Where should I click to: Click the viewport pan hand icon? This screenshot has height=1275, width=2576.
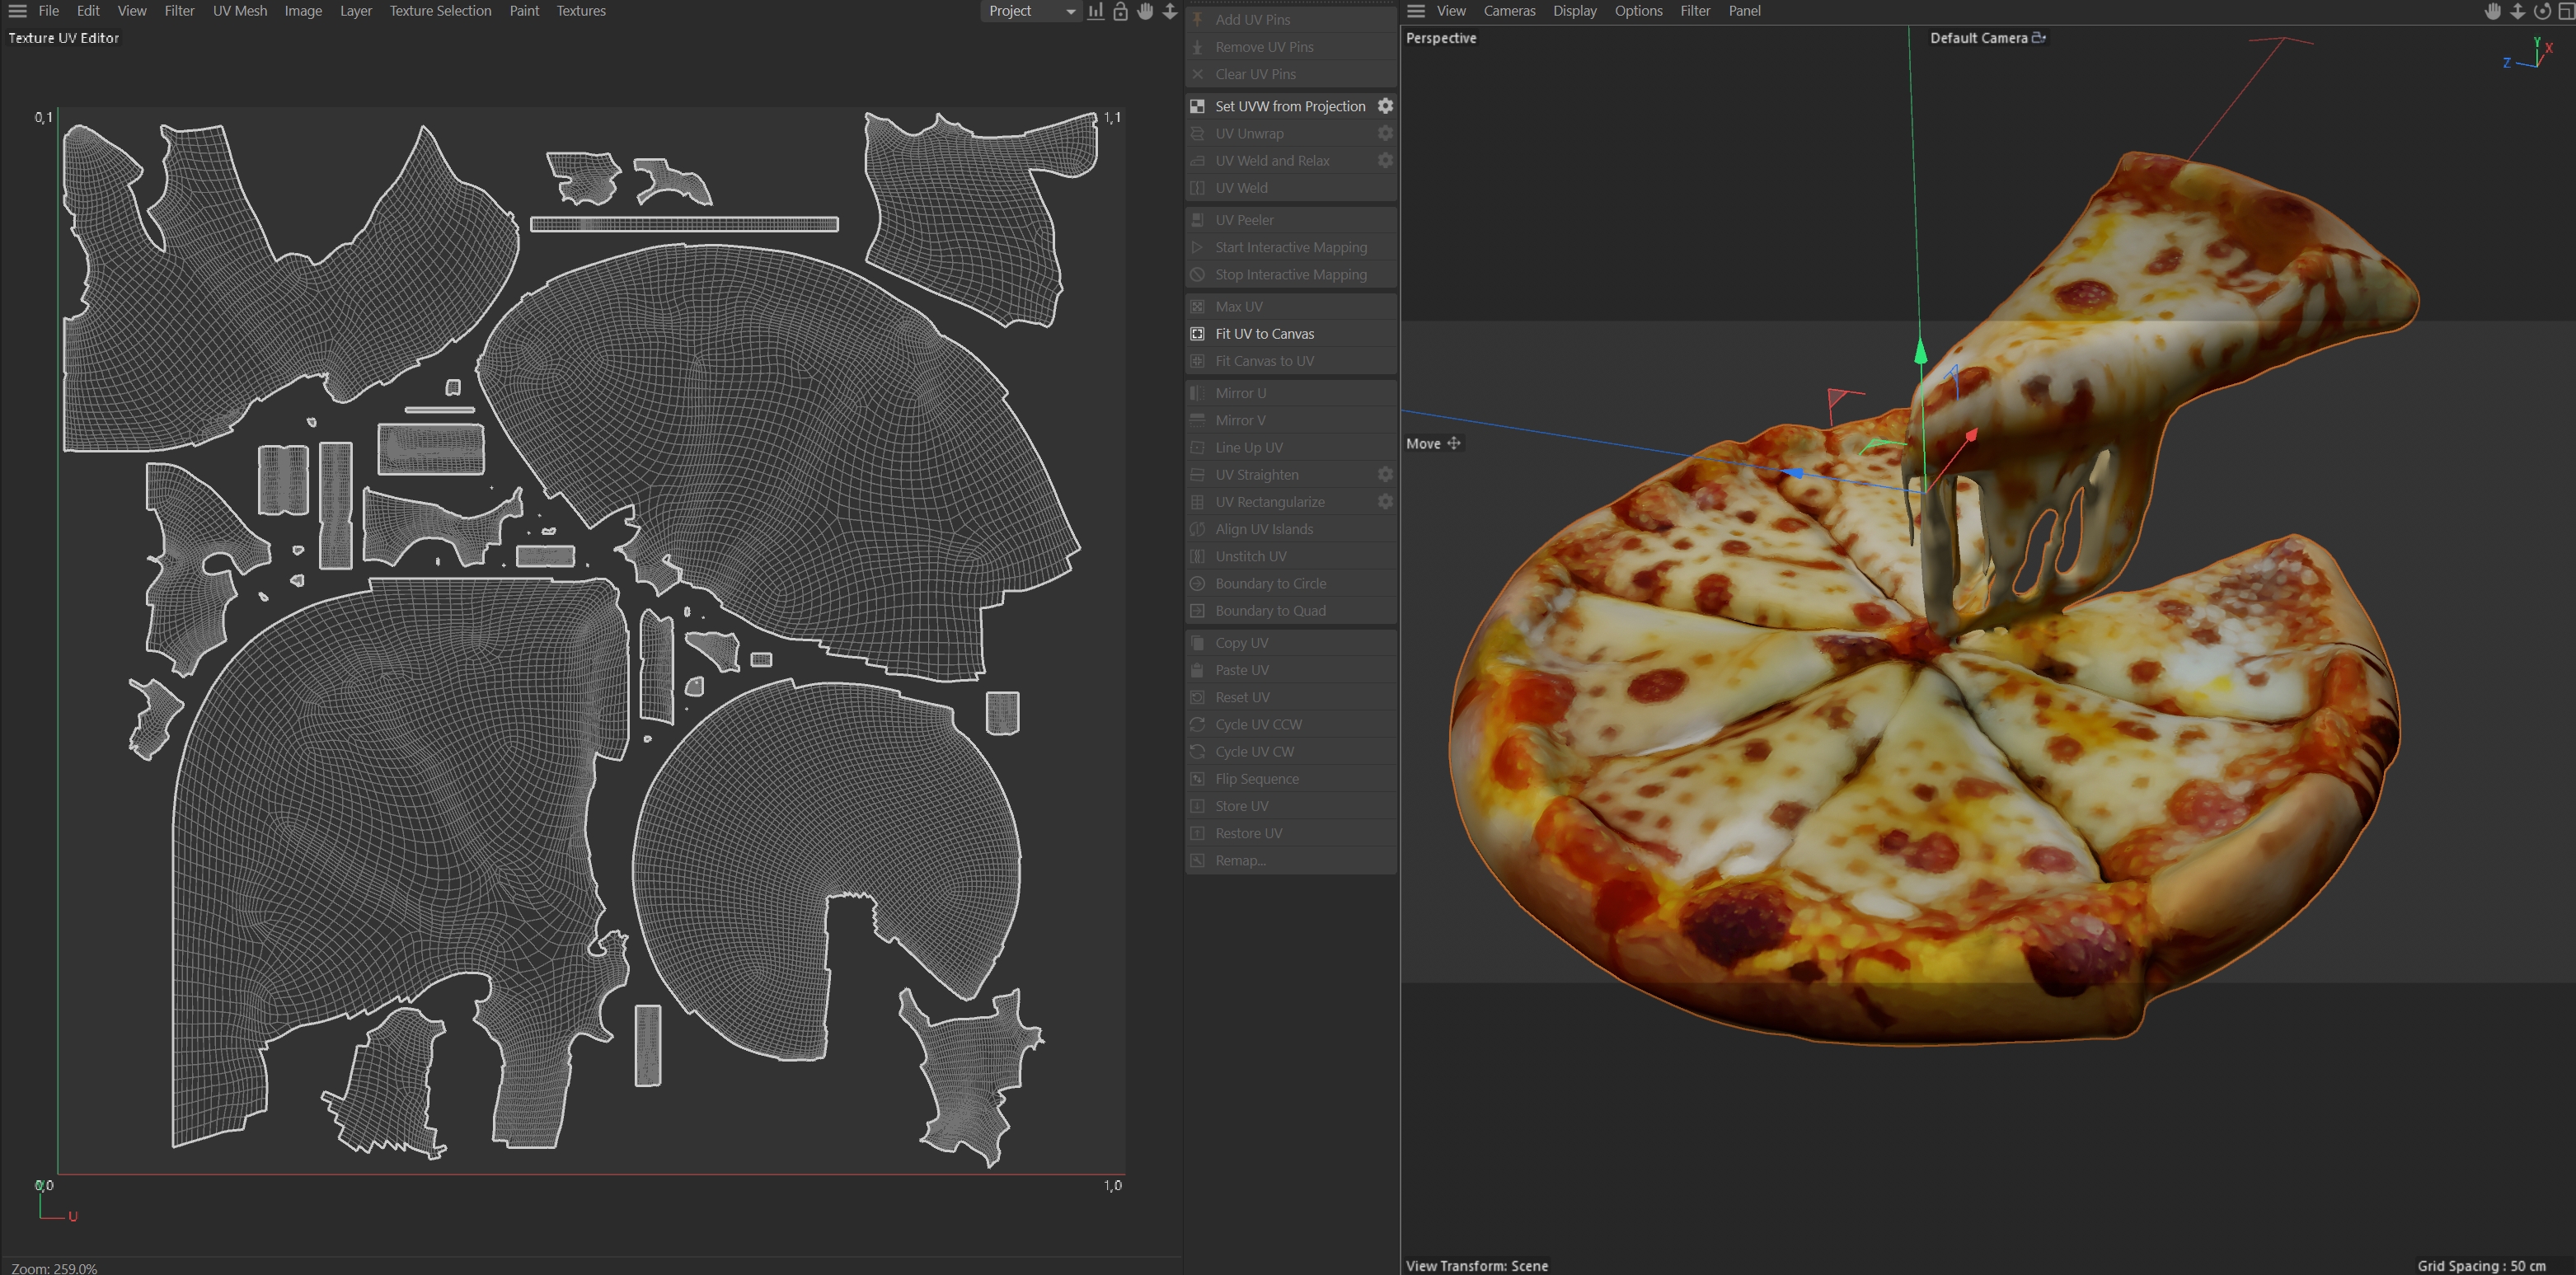coord(2493,11)
